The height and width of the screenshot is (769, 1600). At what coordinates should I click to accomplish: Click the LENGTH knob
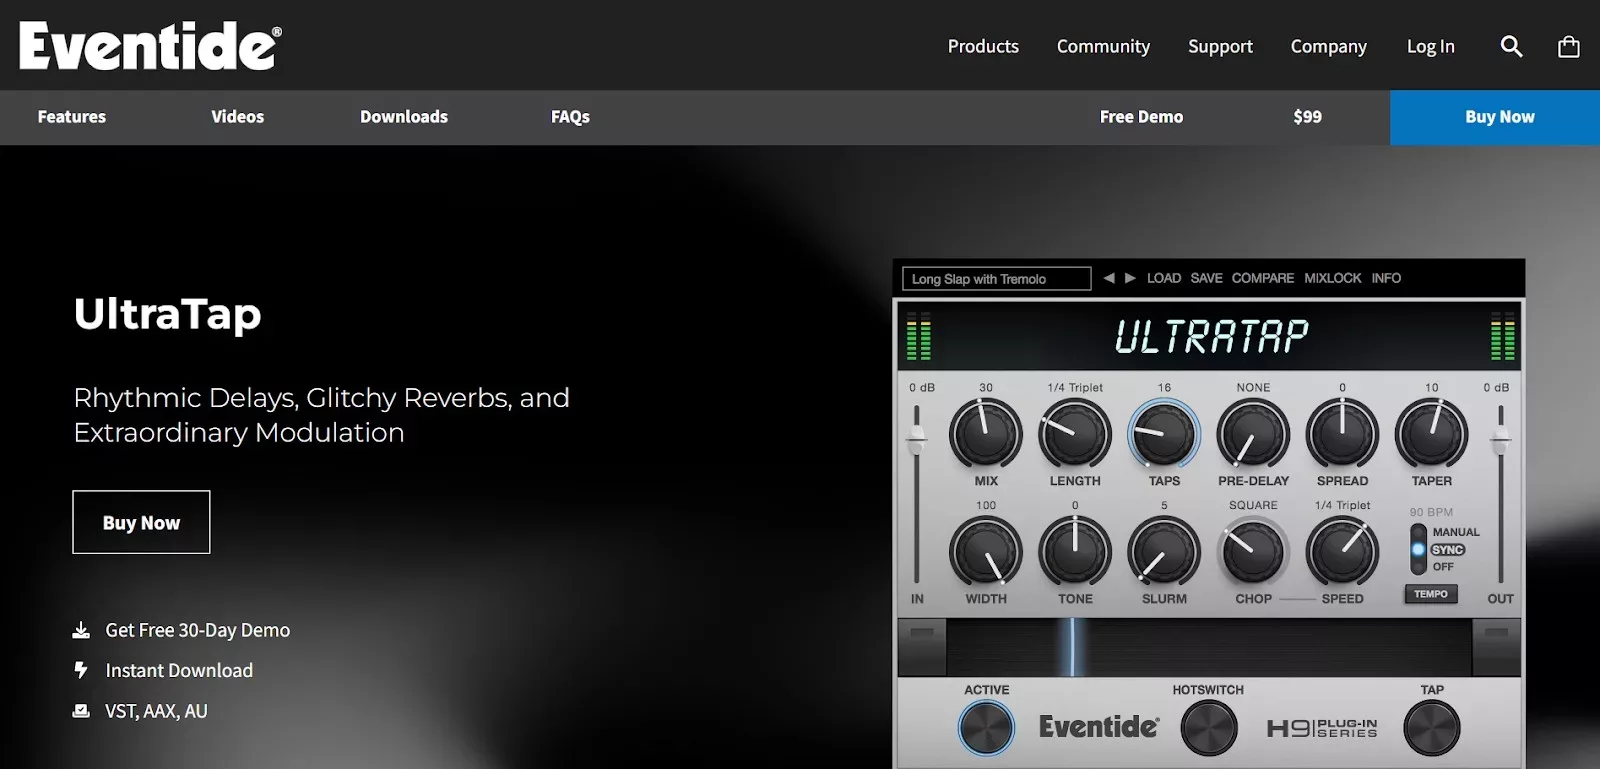(x=1075, y=434)
